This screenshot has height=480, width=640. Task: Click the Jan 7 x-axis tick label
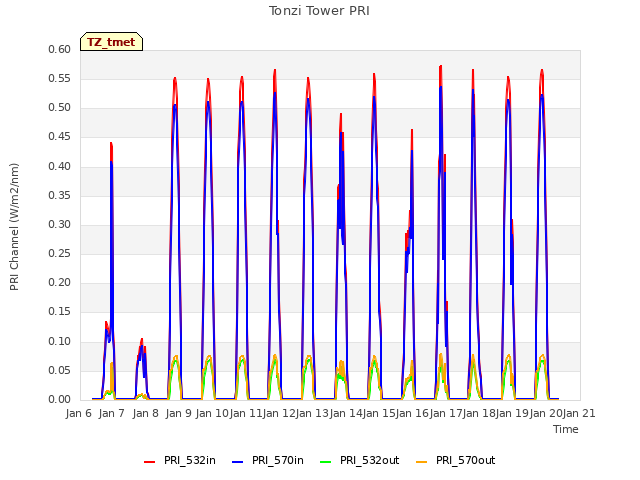[x=112, y=413]
